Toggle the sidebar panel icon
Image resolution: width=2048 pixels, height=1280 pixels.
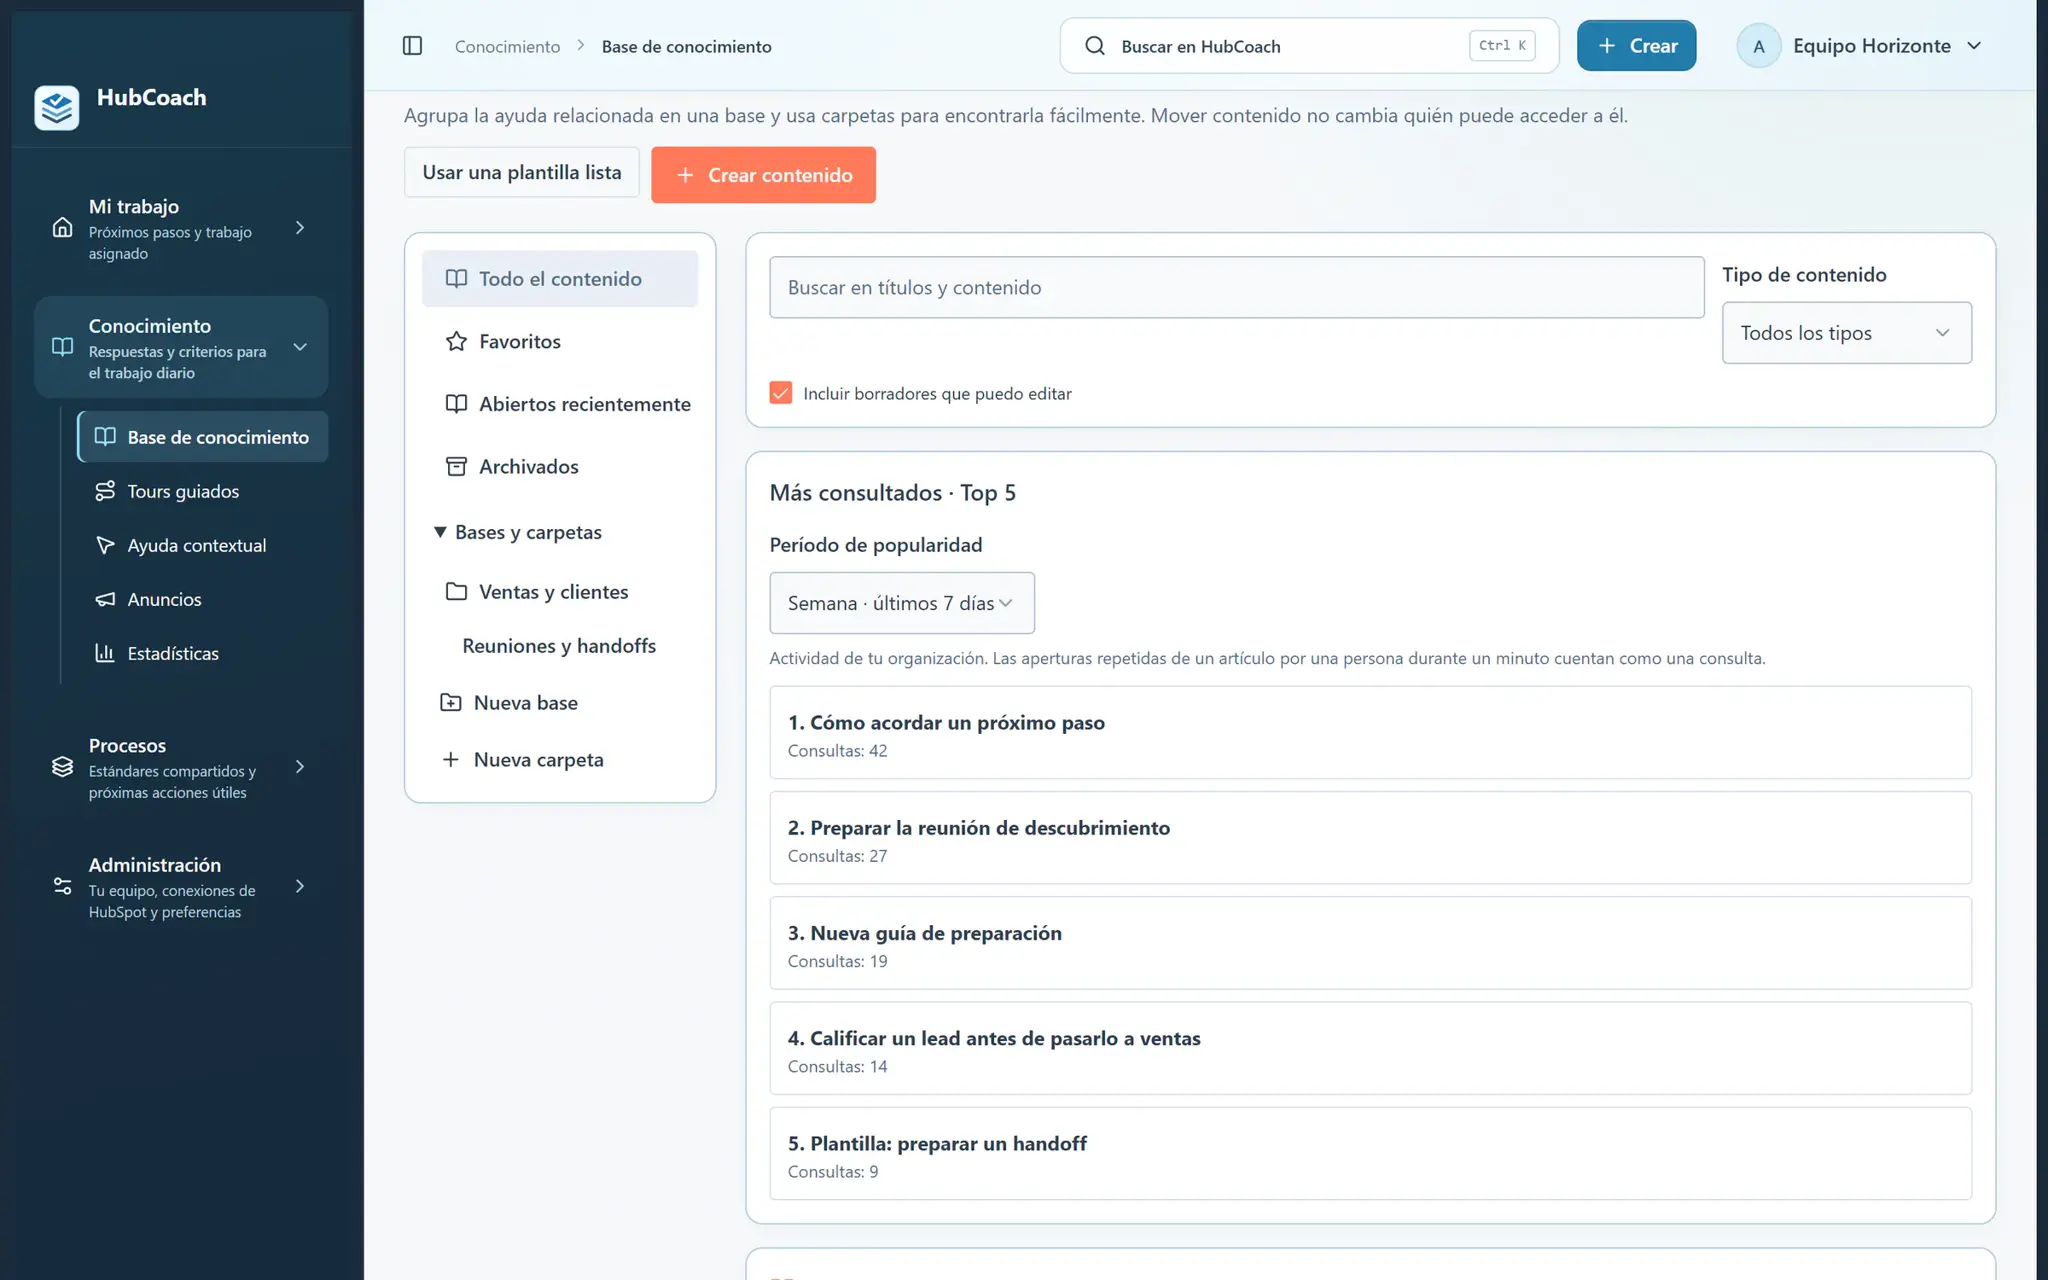[412, 46]
